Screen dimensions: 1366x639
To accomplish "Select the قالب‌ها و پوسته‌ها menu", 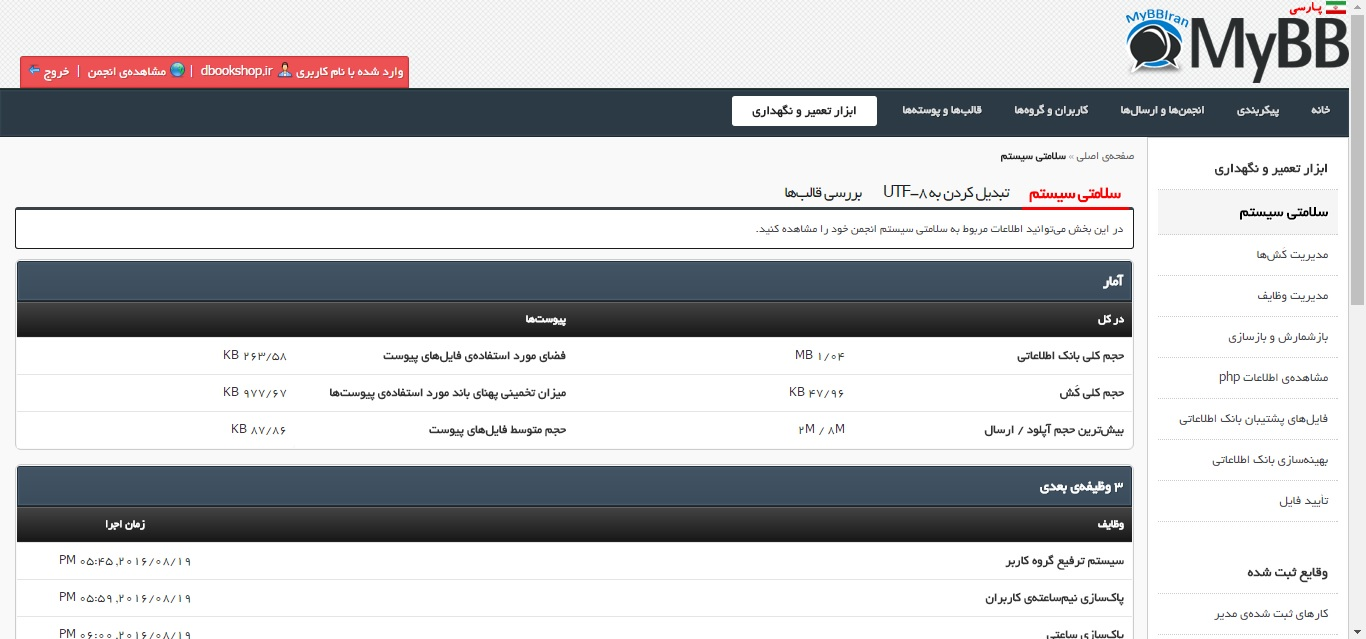I will click(942, 110).
